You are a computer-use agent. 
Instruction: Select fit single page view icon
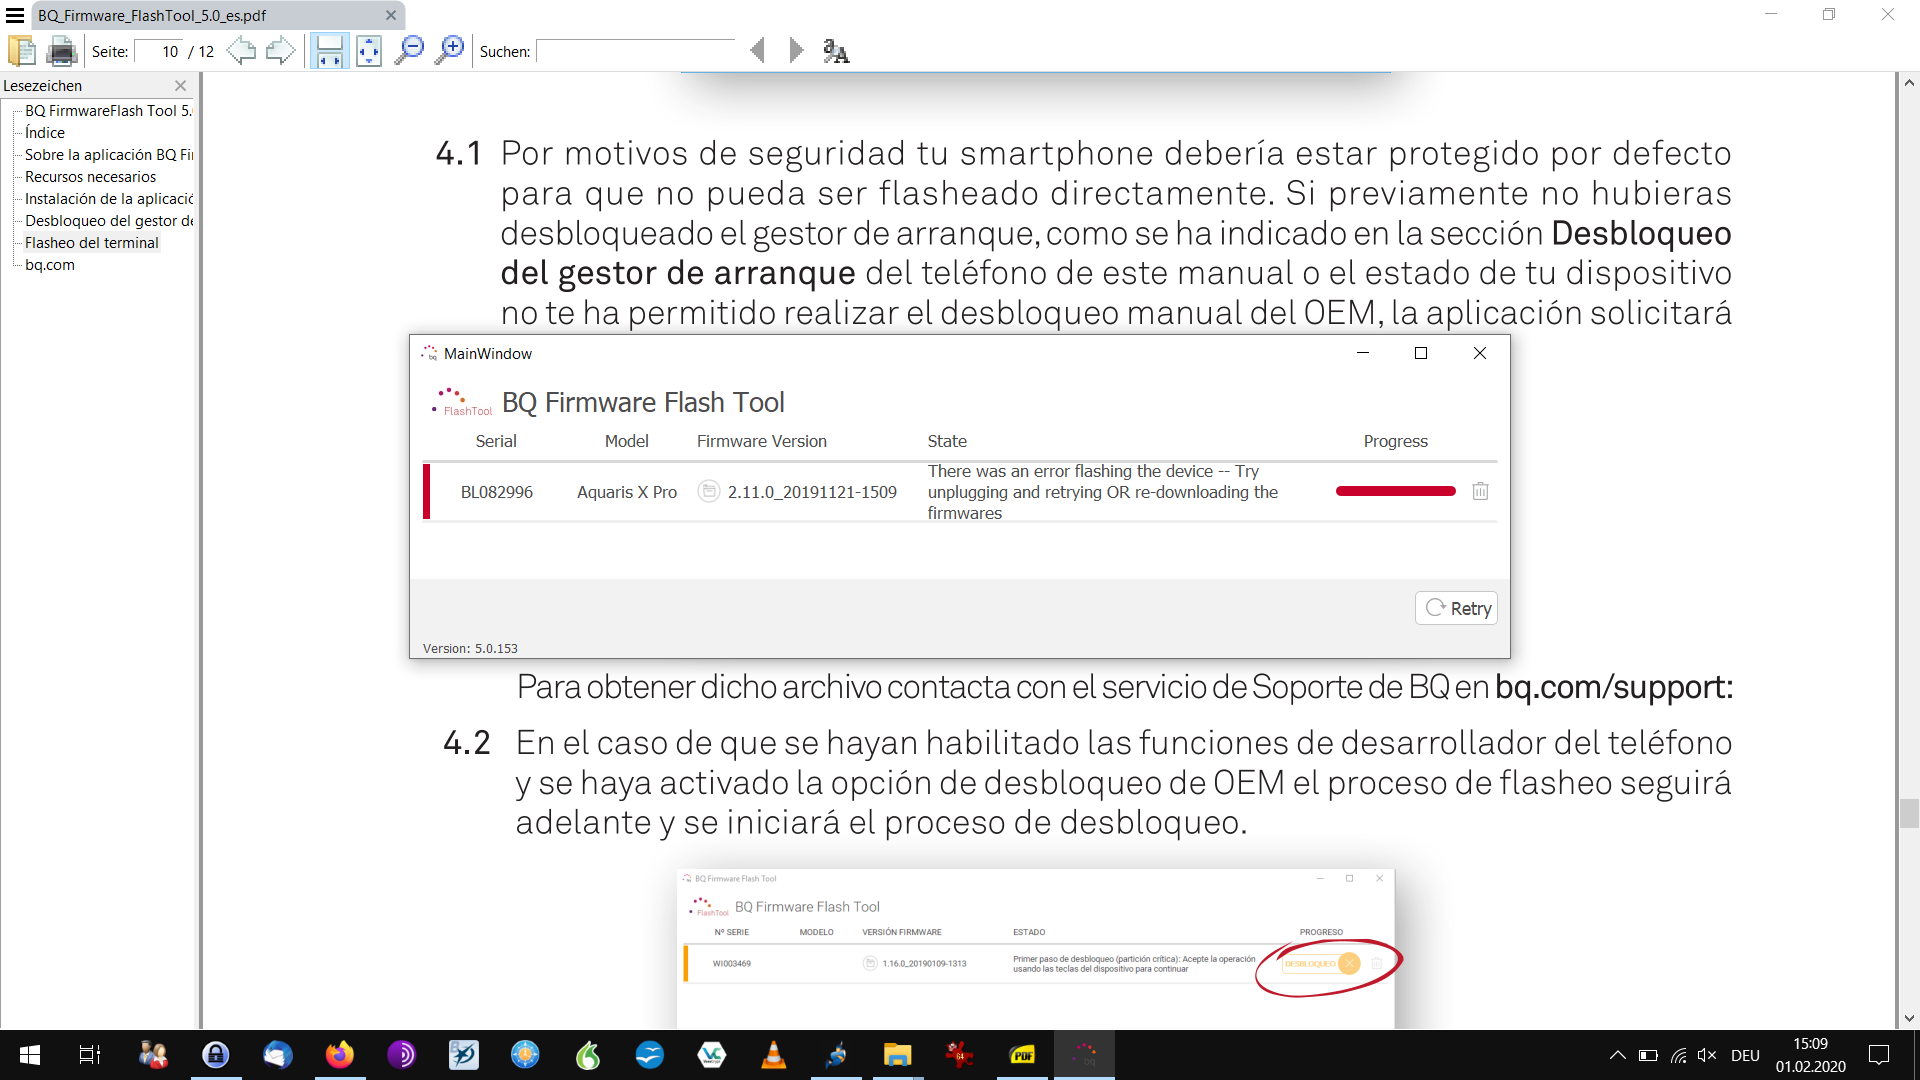[369, 51]
